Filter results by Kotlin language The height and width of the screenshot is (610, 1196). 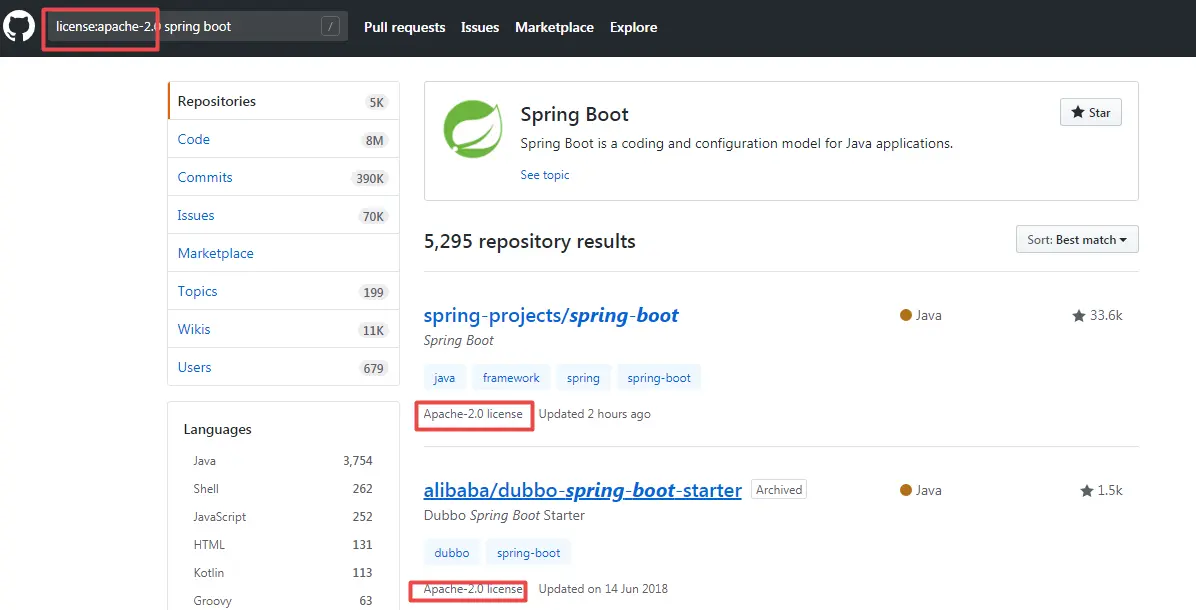[x=209, y=573]
